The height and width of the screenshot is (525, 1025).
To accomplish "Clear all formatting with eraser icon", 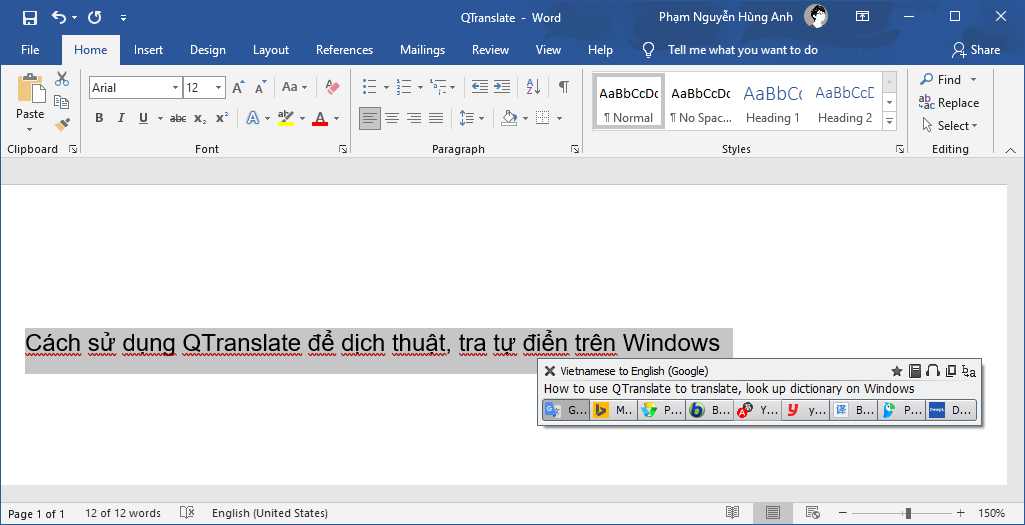I will pyautogui.click(x=333, y=87).
